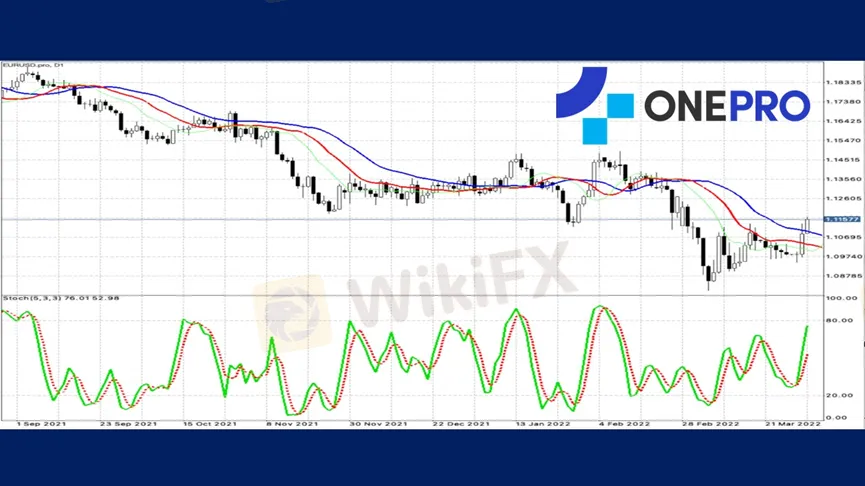Click the 1.13560 price axis label
The height and width of the screenshot is (486, 865).
[x=843, y=179]
